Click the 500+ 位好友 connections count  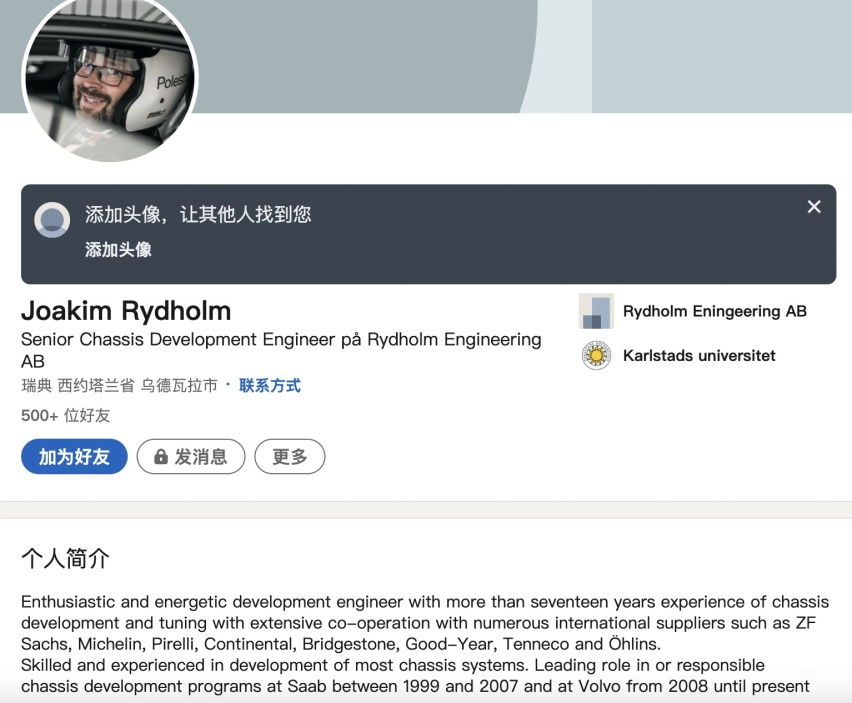66,416
